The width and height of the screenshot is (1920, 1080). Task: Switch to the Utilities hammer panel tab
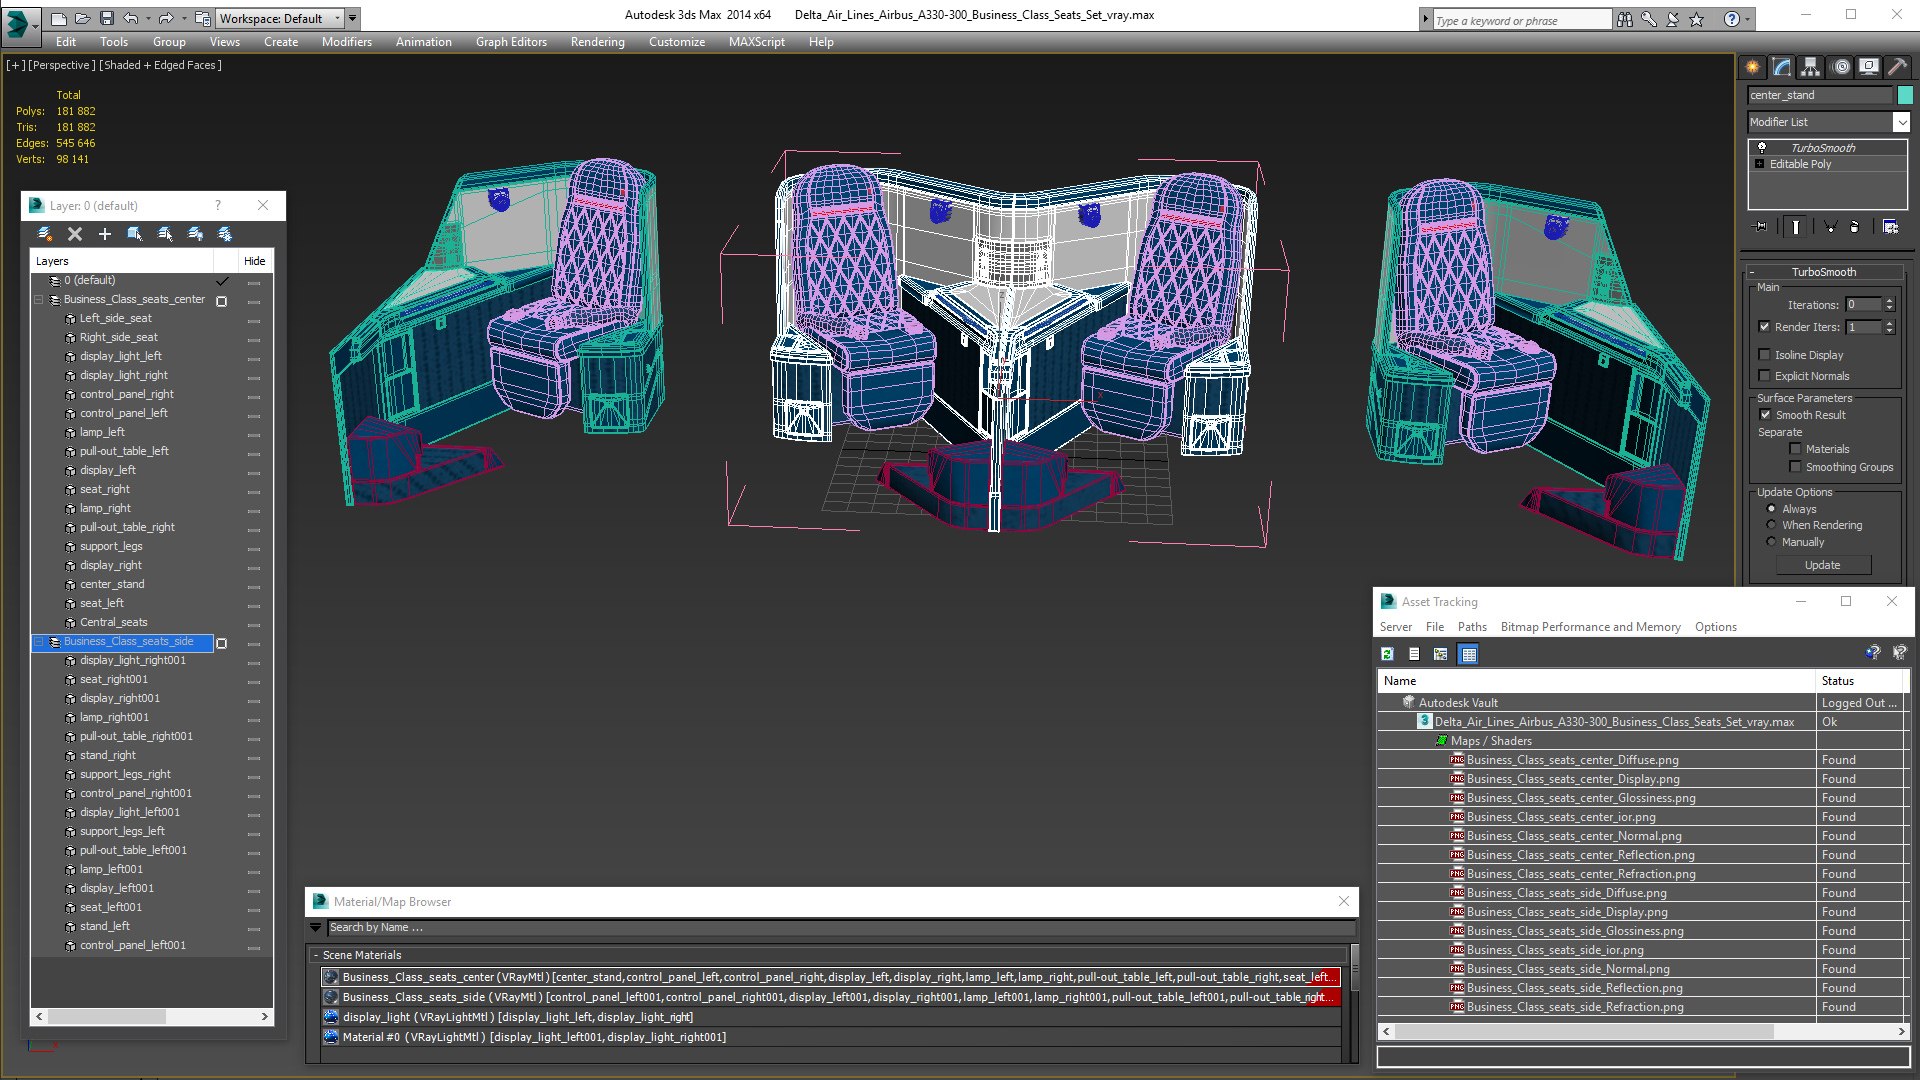point(1898,67)
